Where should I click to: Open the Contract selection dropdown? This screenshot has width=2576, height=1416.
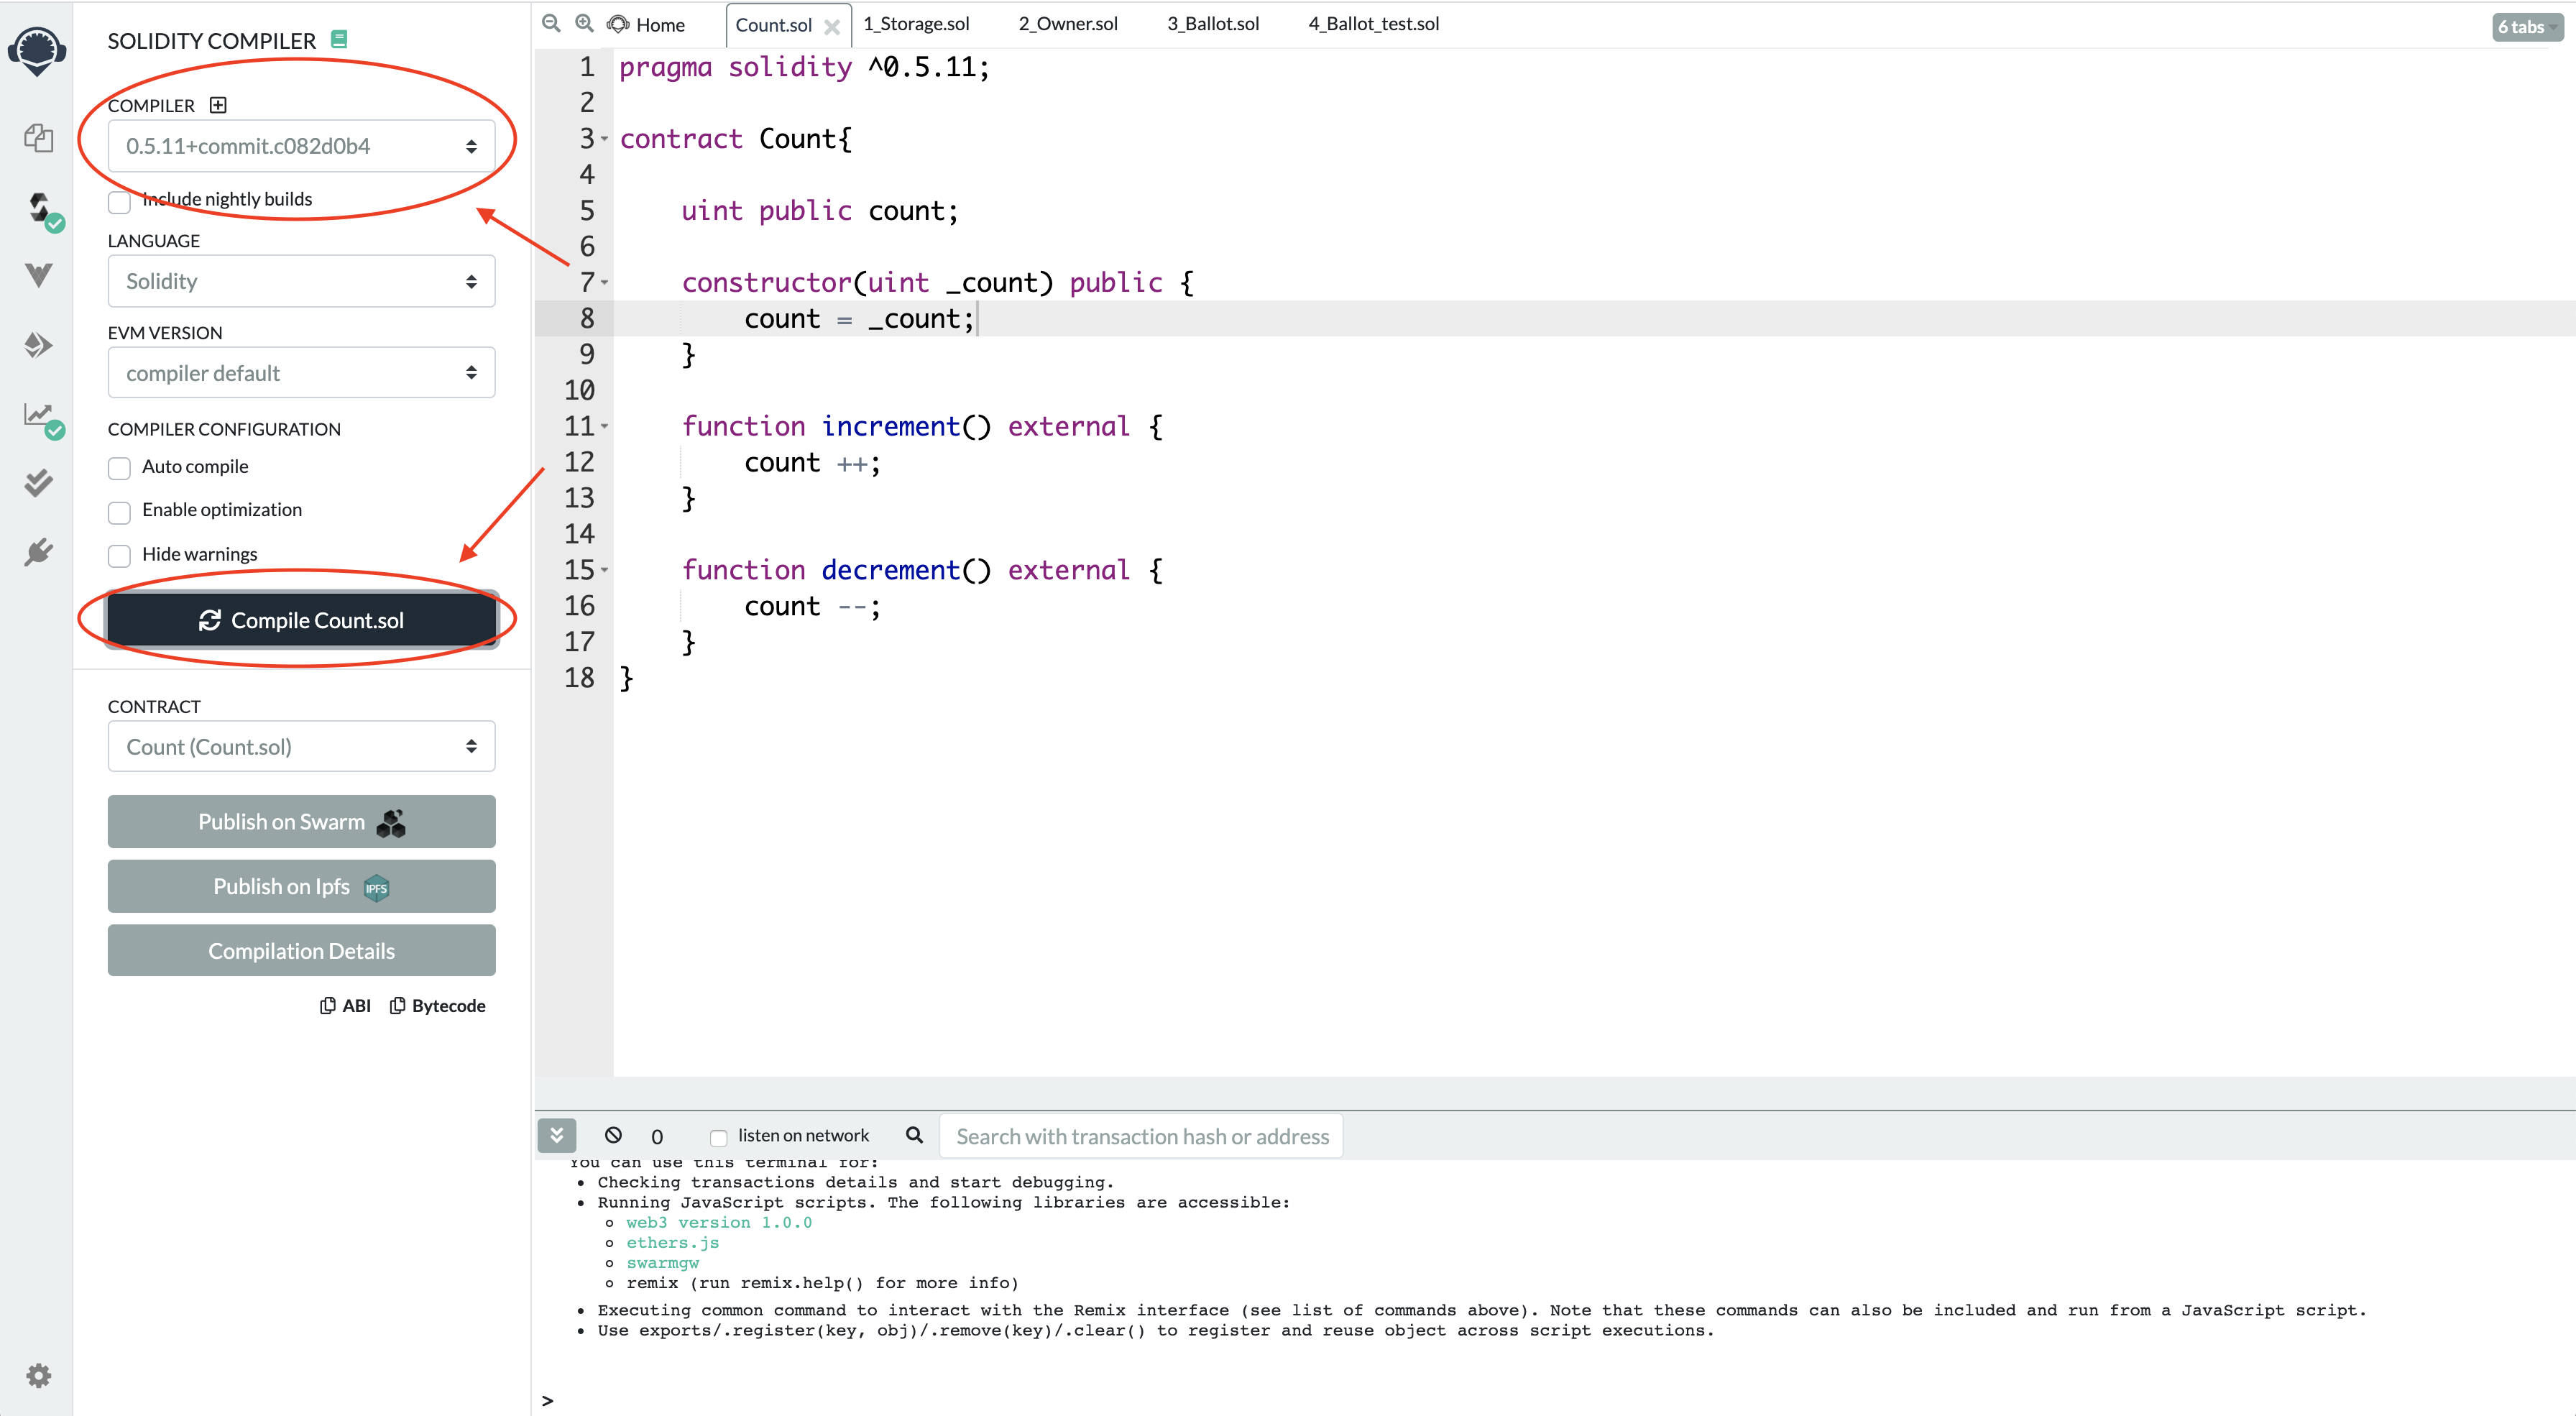tap(301, 746)
